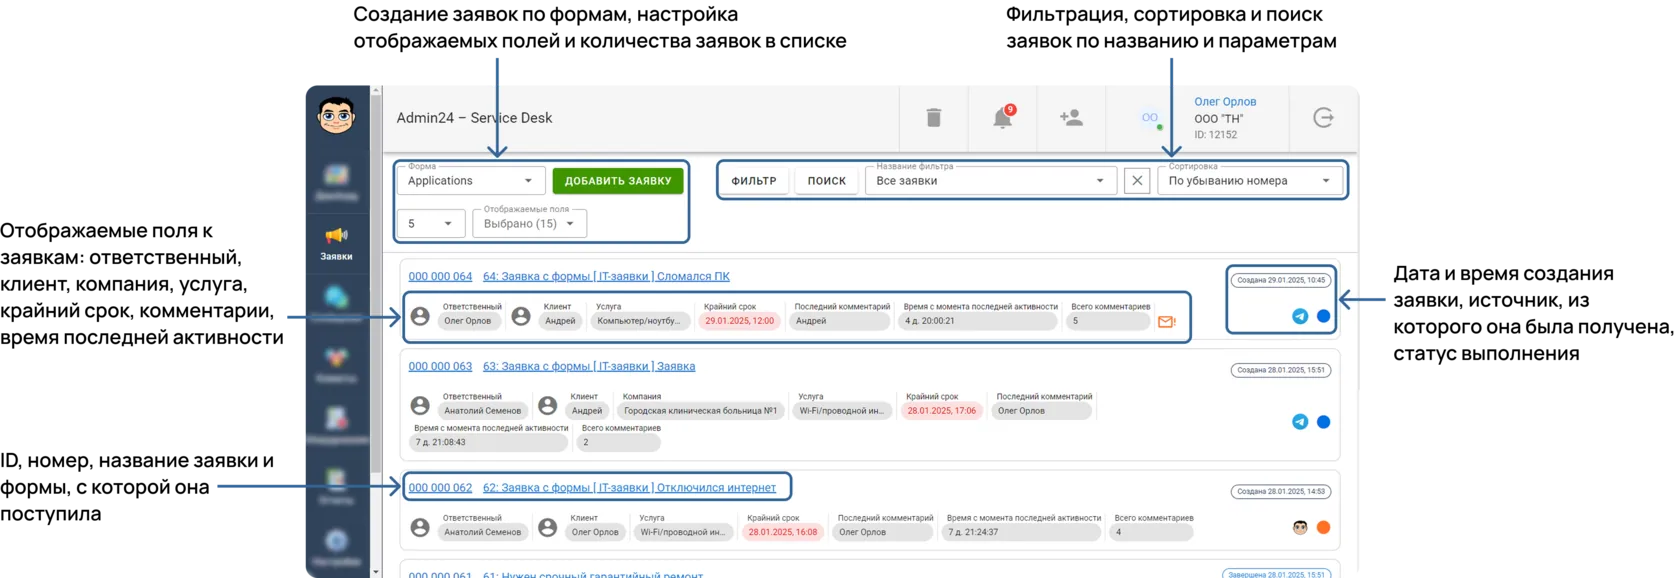1680x578 pixels.
Task: Click the ФИЛЬТР button
Action: (754, 181)
